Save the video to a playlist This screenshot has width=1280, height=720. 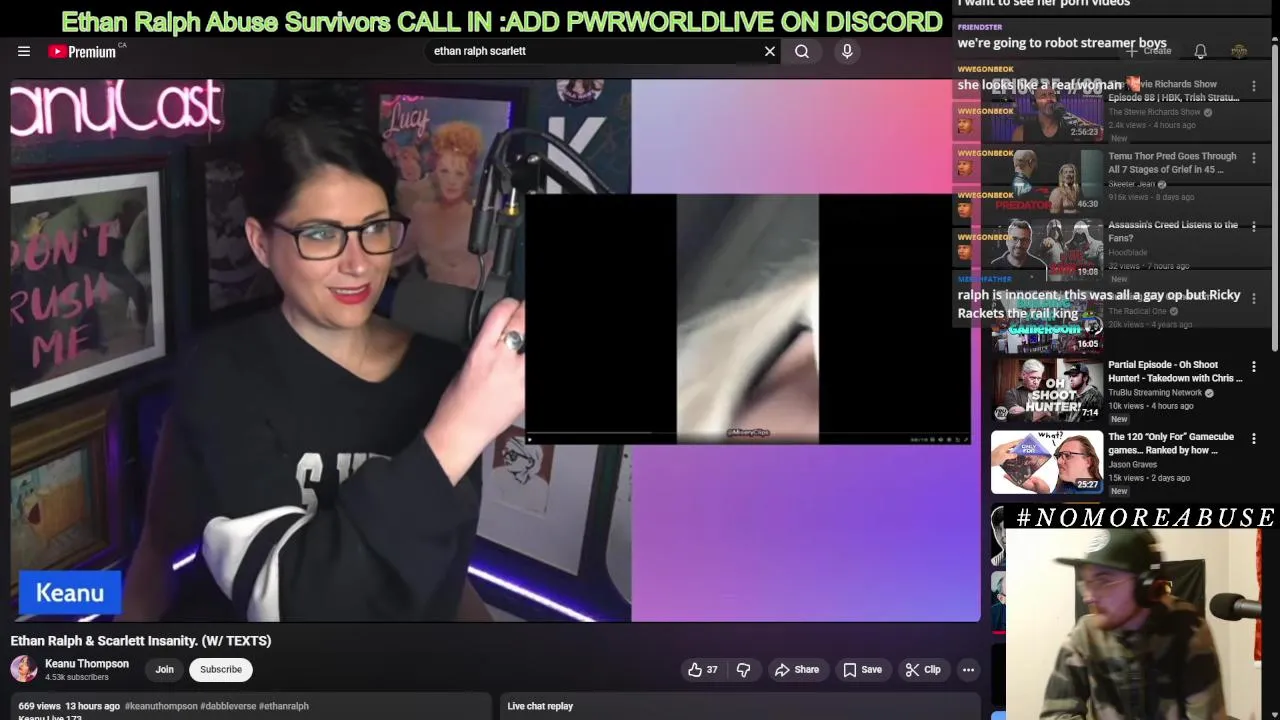(862, 670)
